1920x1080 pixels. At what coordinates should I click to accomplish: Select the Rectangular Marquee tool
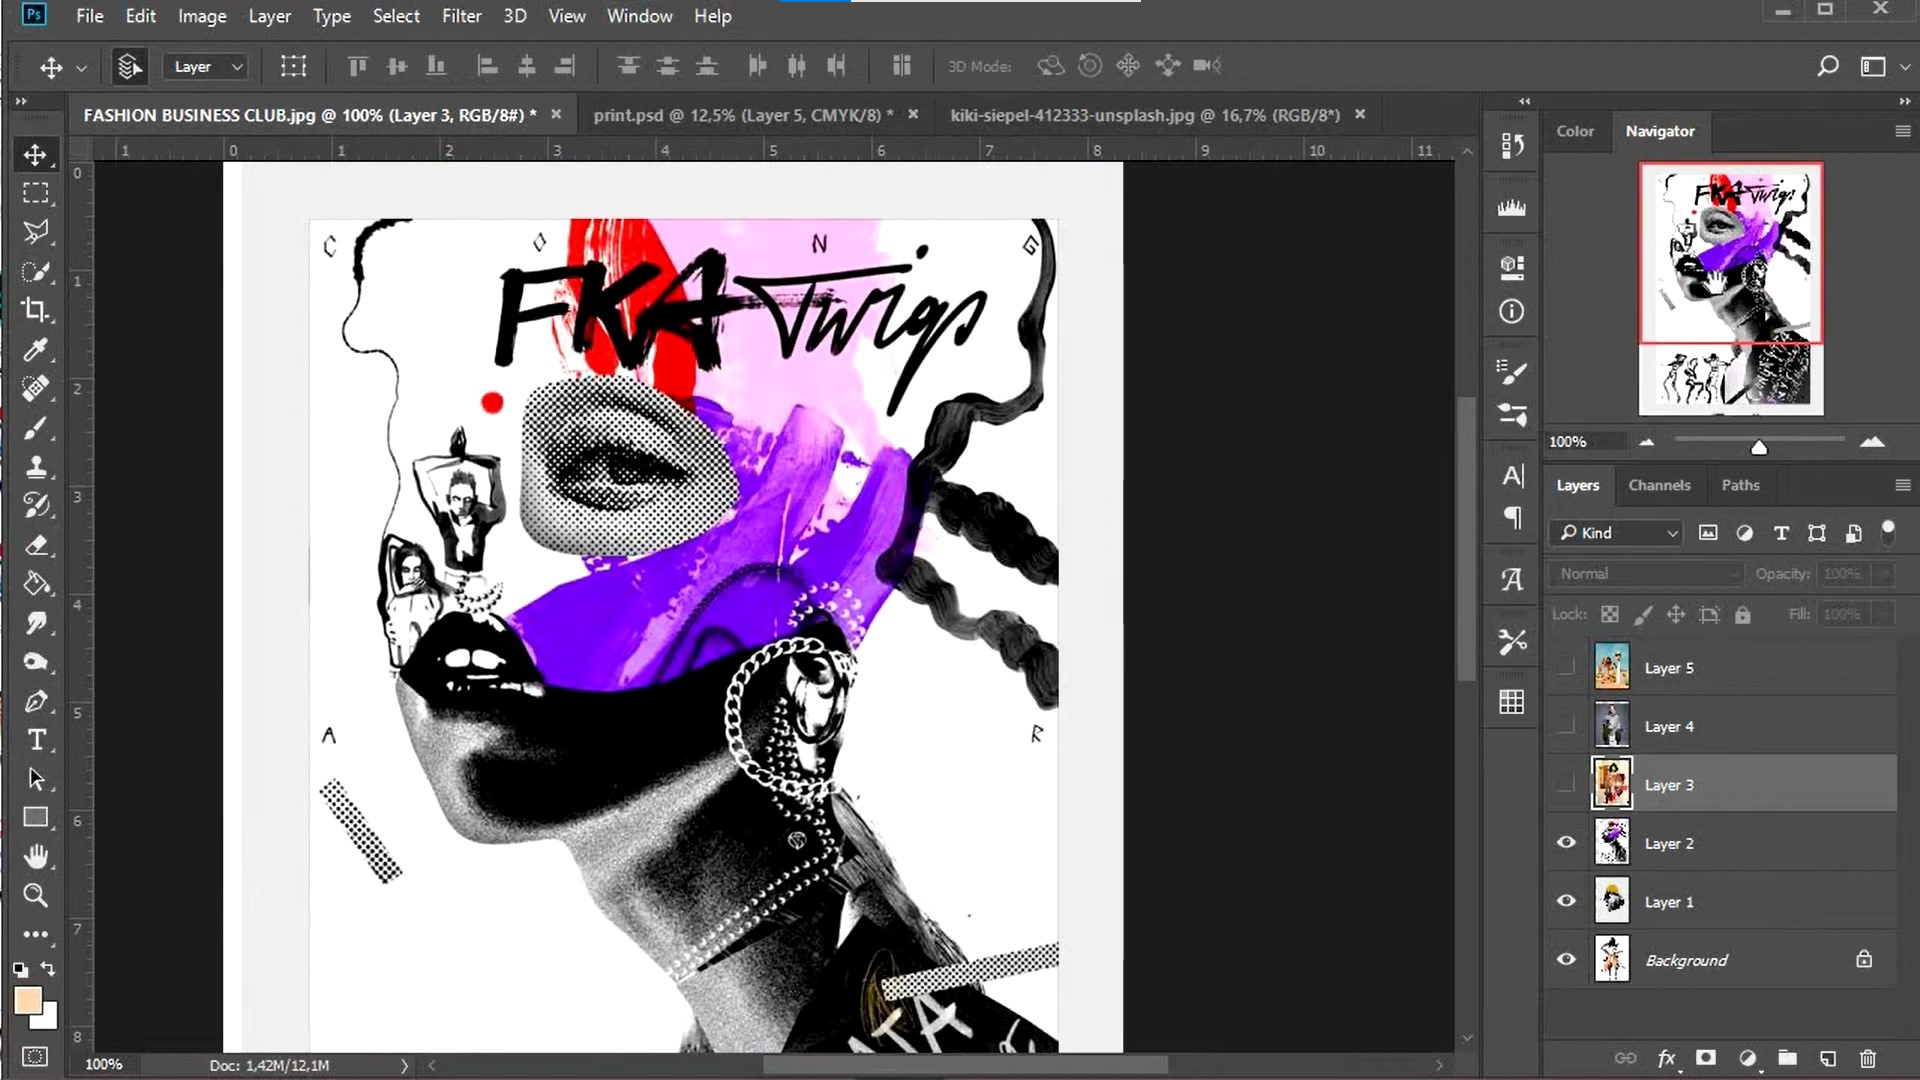coord(35,193)
